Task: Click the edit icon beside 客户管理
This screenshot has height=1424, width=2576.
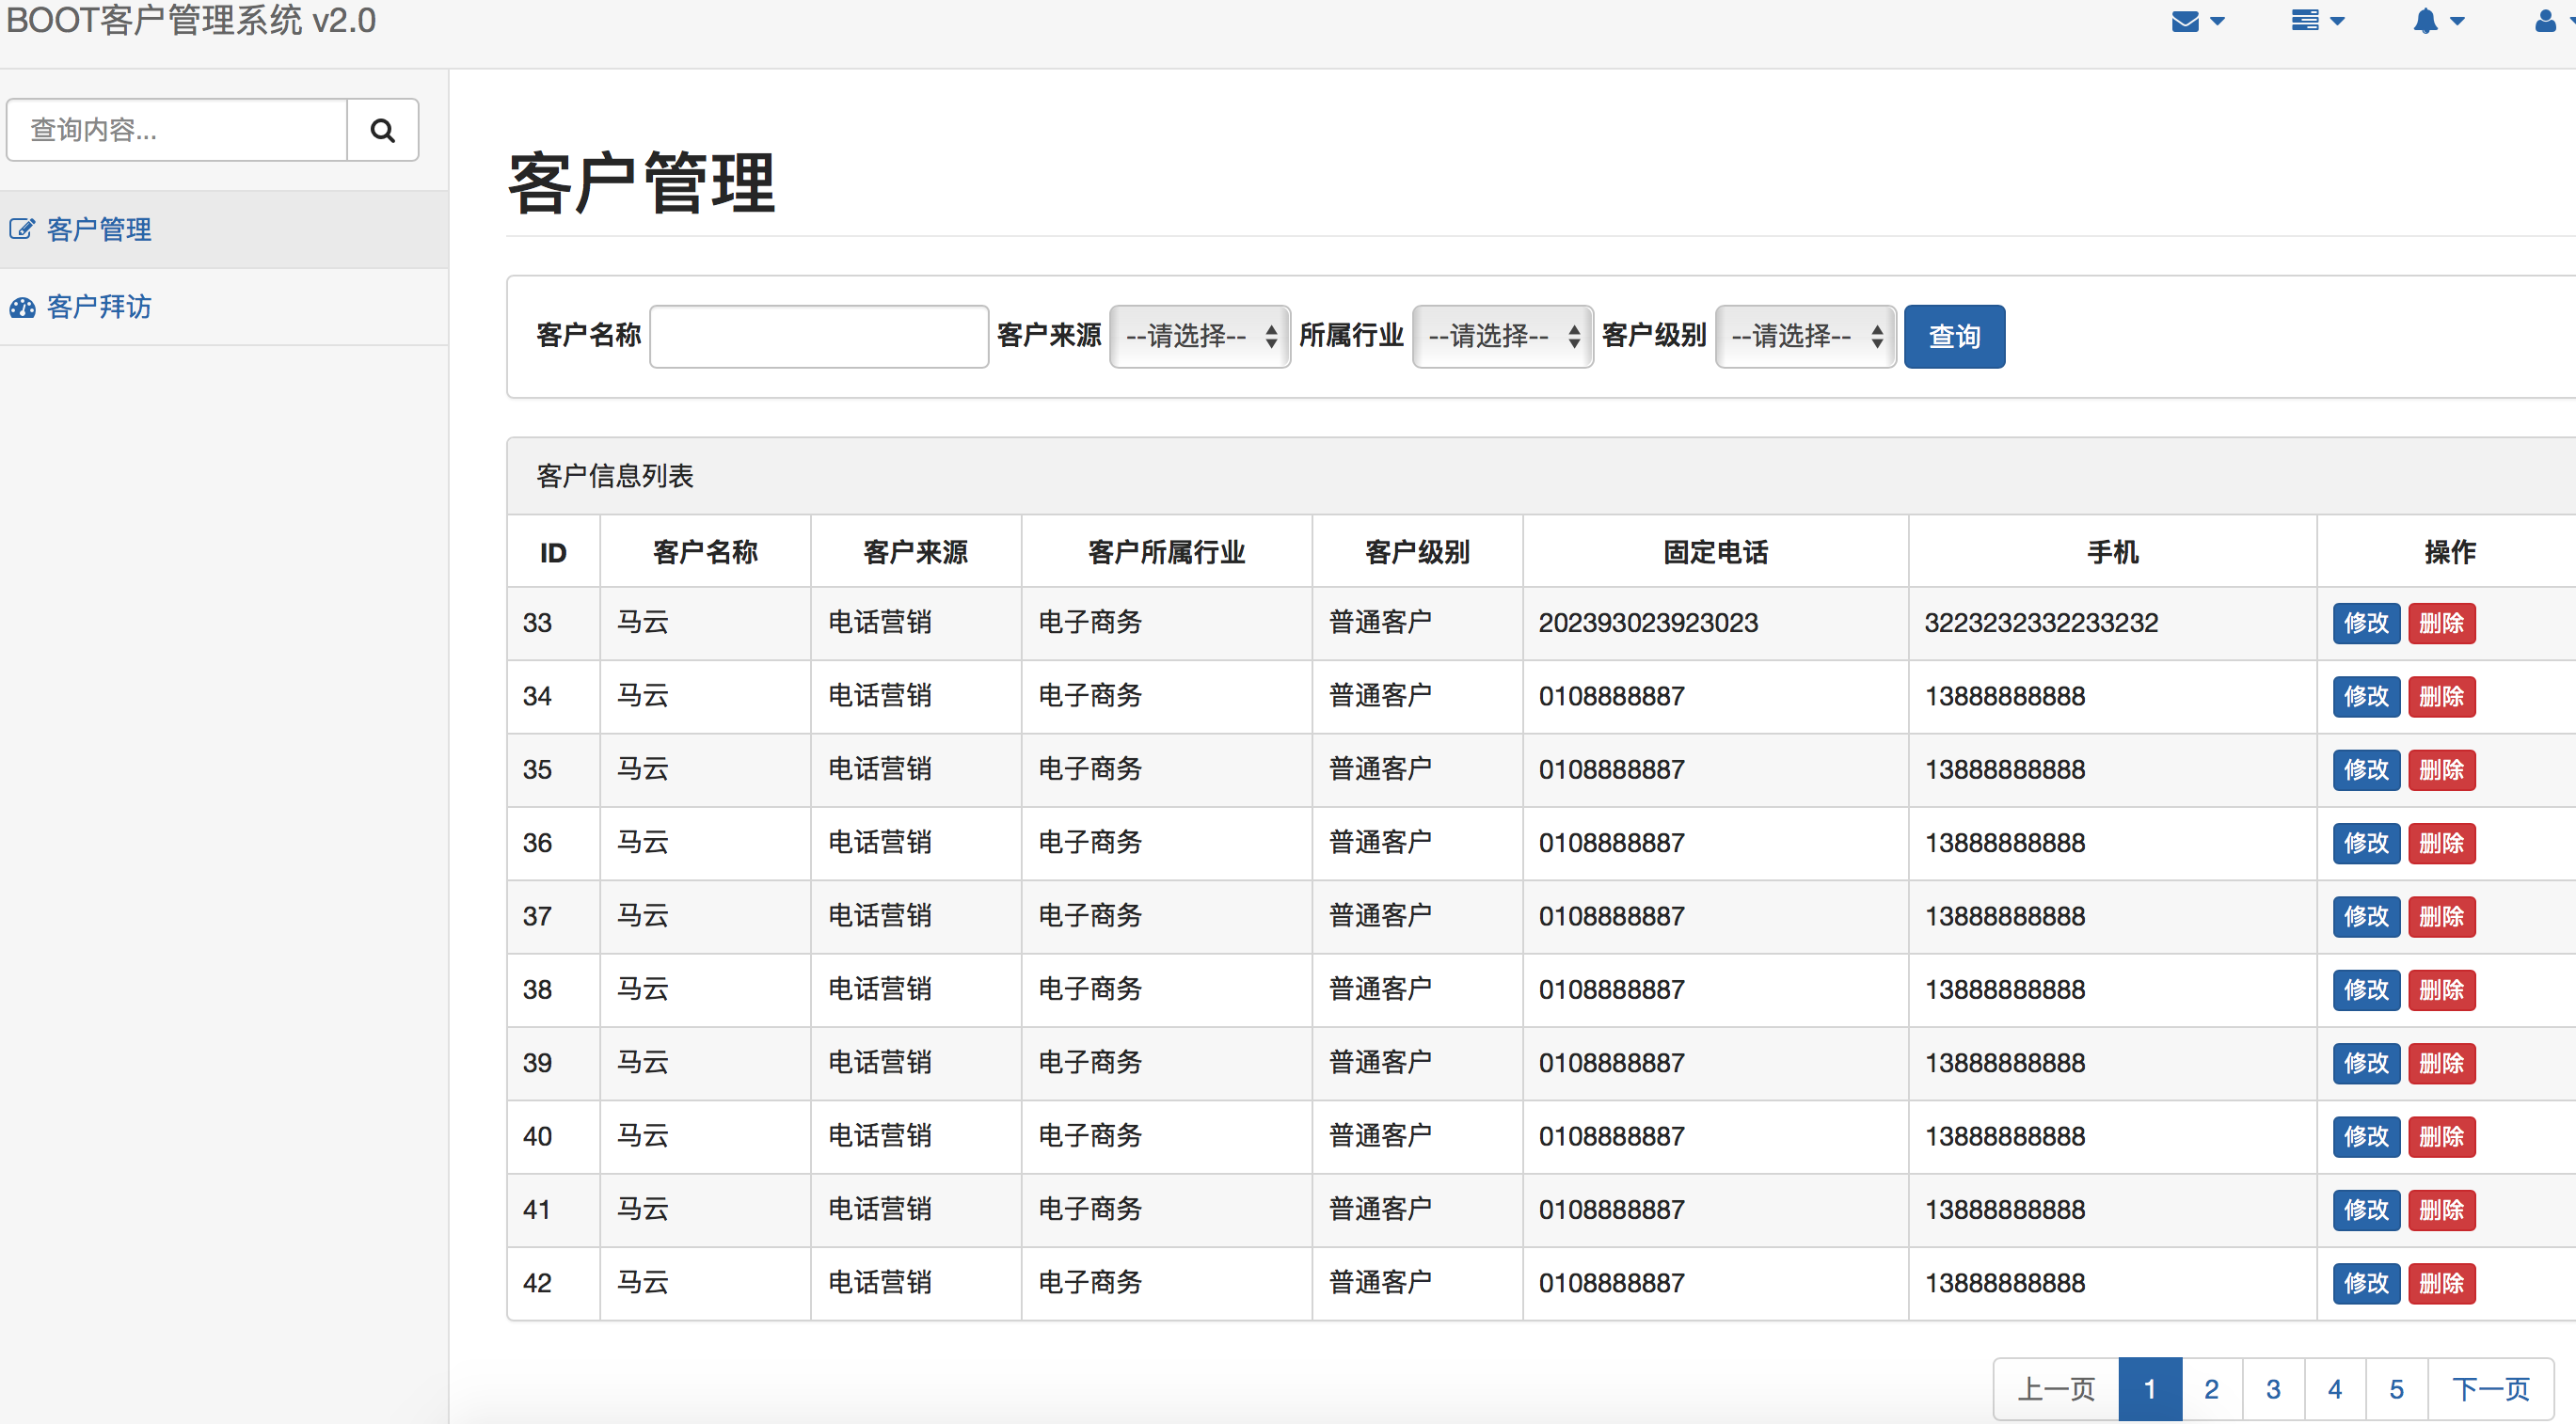Action: point(22,229)
